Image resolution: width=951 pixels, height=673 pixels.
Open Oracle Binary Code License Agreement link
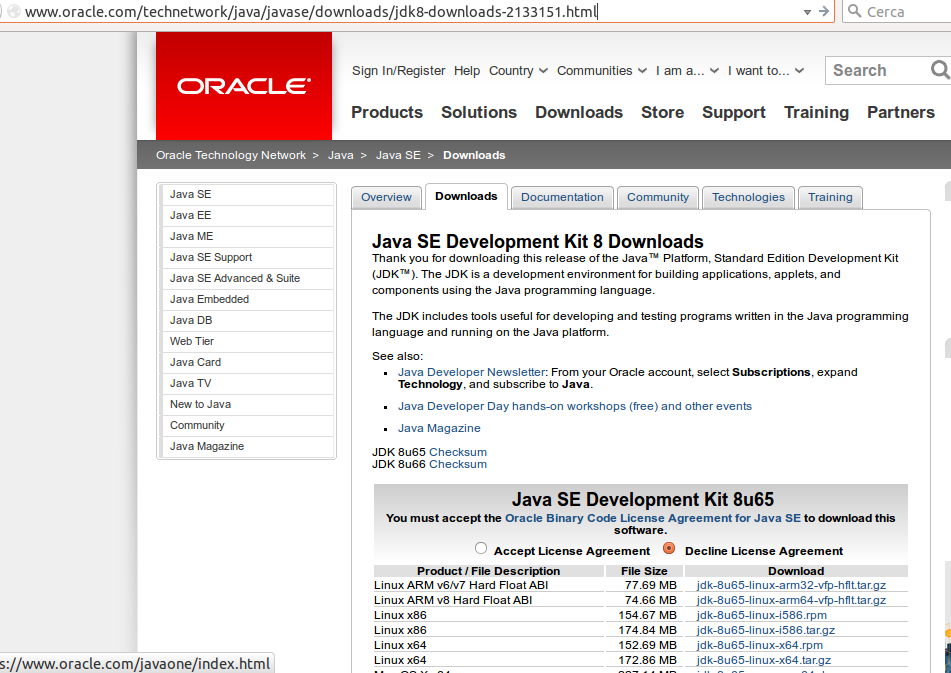click(653, 518)
